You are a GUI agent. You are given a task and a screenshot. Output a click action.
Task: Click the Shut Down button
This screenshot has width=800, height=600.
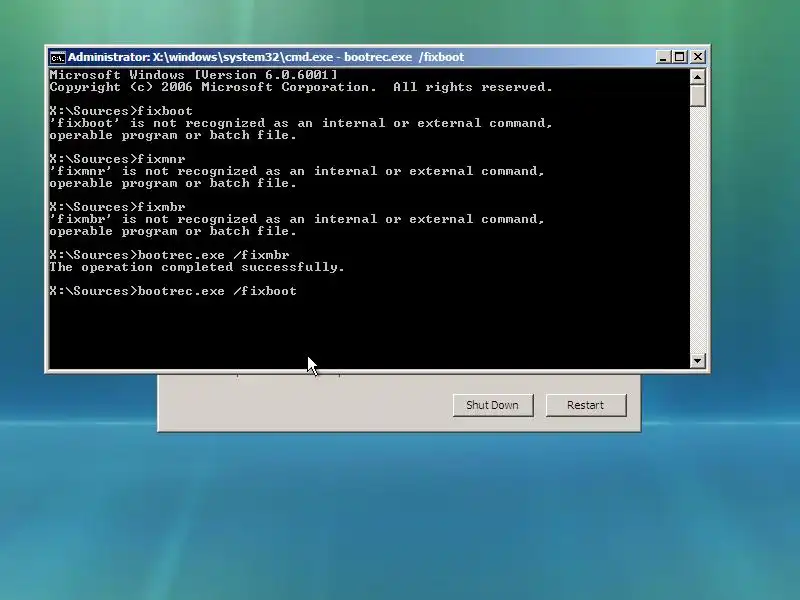[x=493, y=405]
